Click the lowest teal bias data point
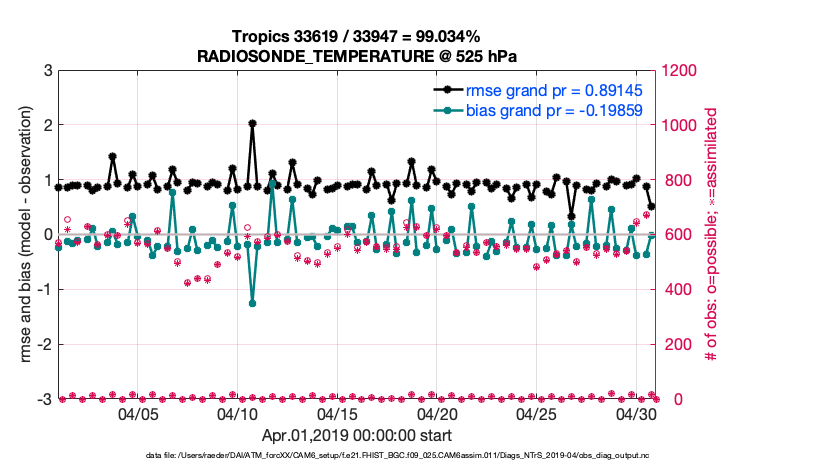 click(252, 303)
